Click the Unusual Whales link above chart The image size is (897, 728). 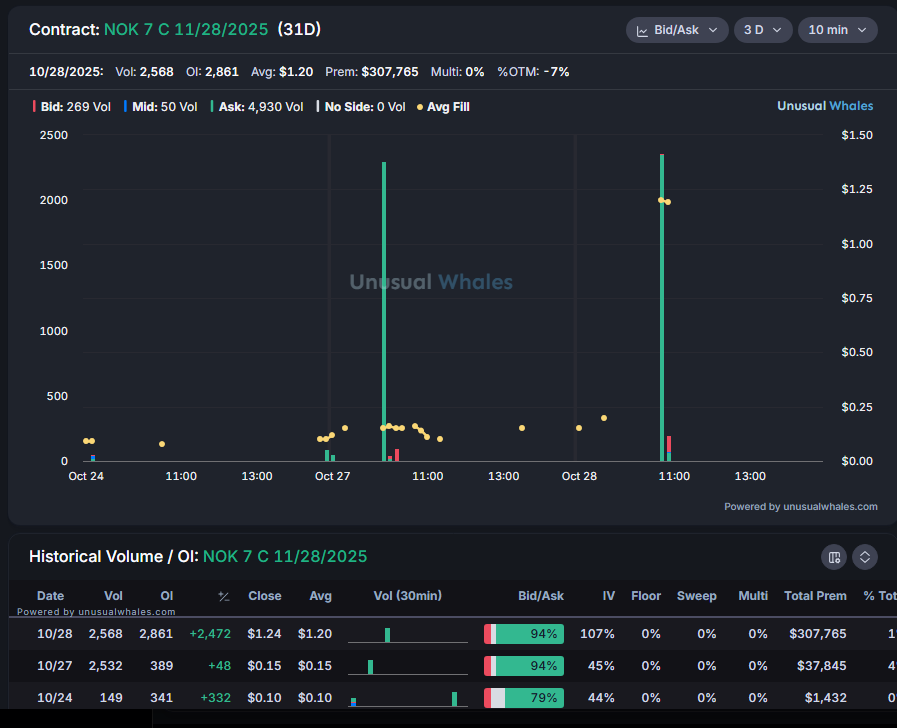[824, 106]
